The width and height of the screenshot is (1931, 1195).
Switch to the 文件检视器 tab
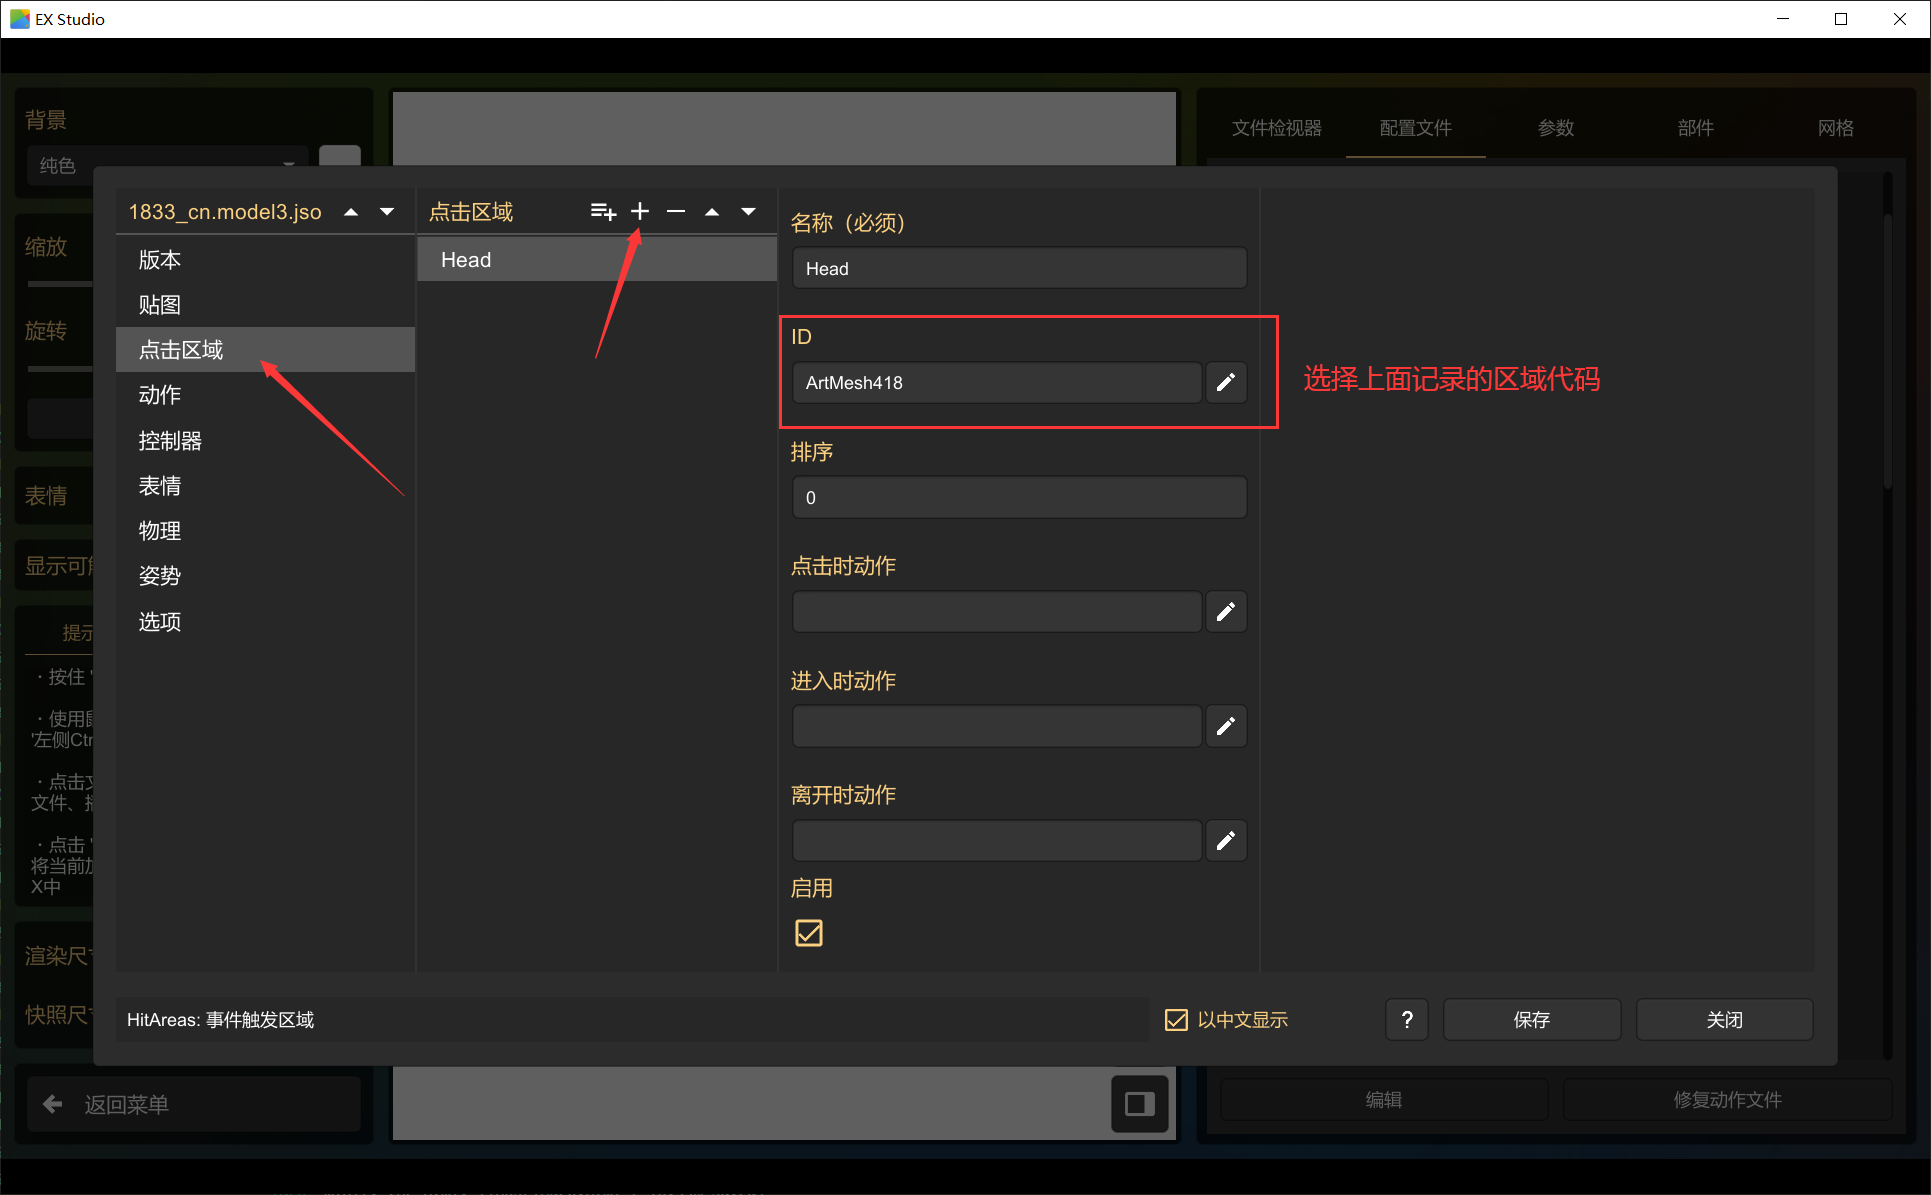coord(1276,128)
